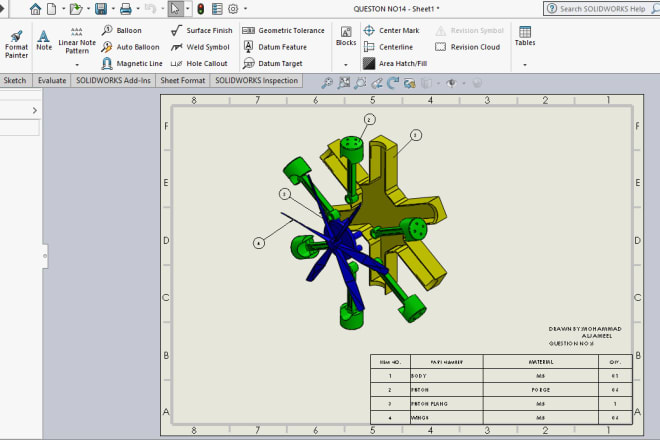Expand the Options gear dropdown arrow
The width and height of the screenshot is (660, 440).
click(245, 9)
